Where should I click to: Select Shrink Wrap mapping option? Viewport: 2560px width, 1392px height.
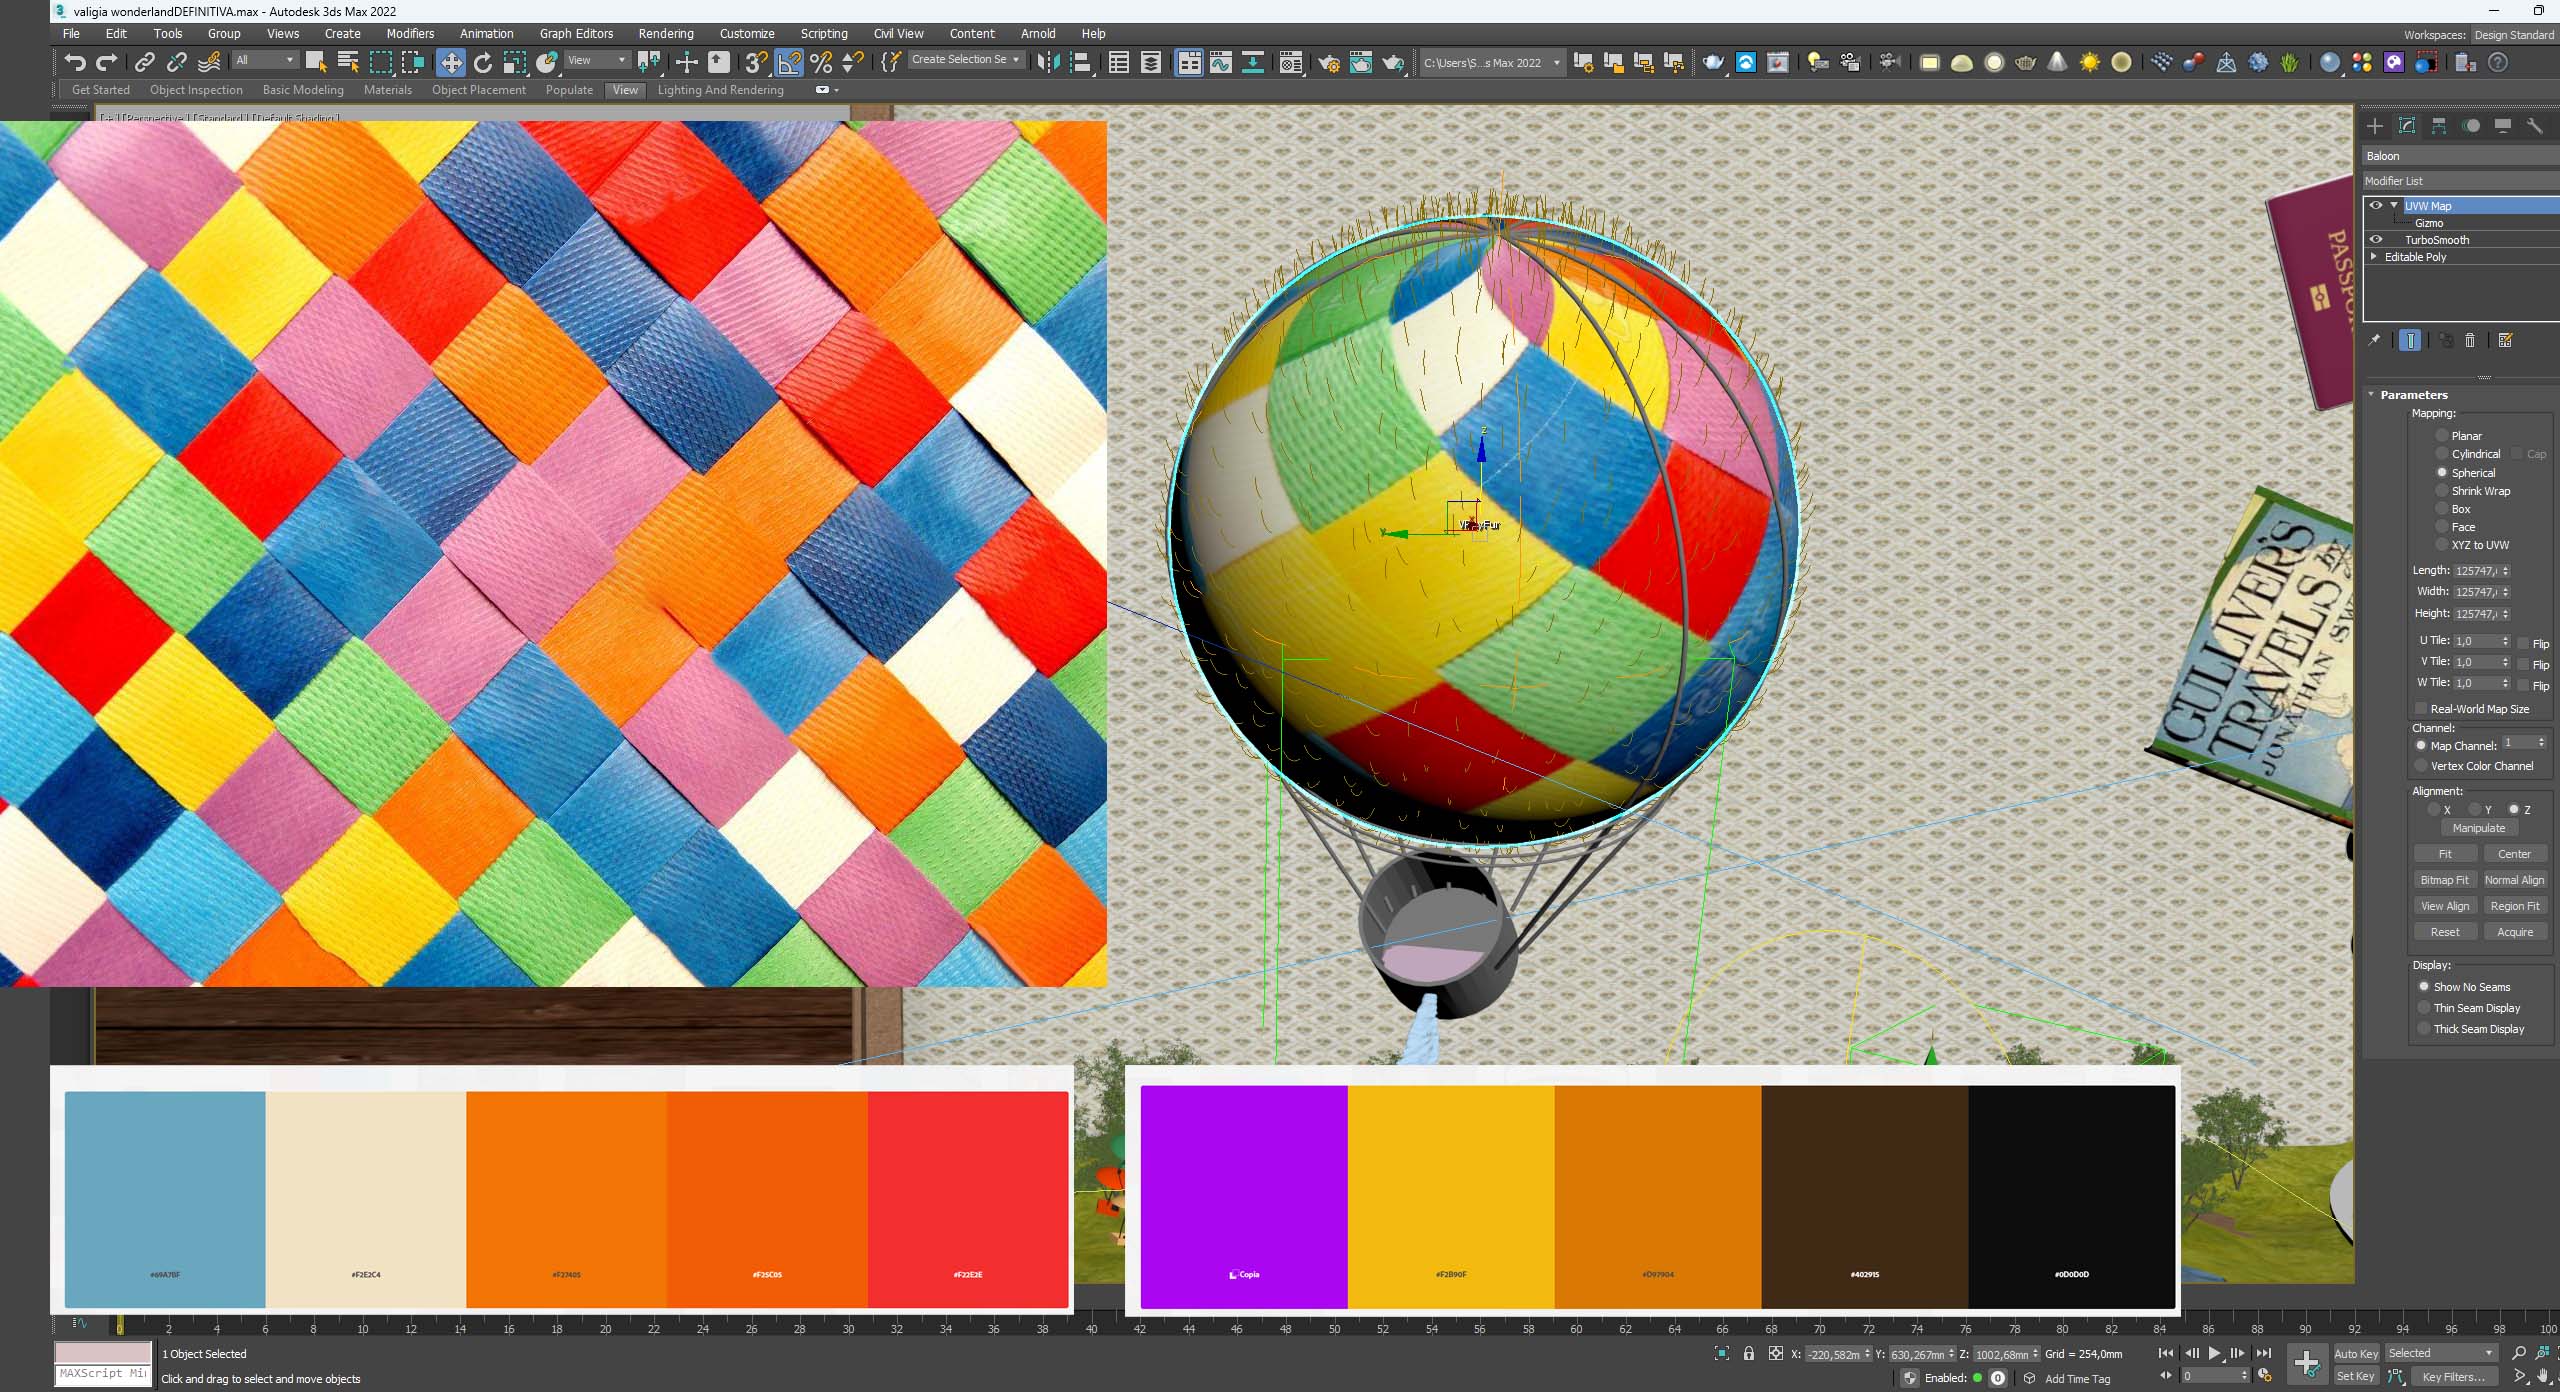click(x=2442, y=491)
